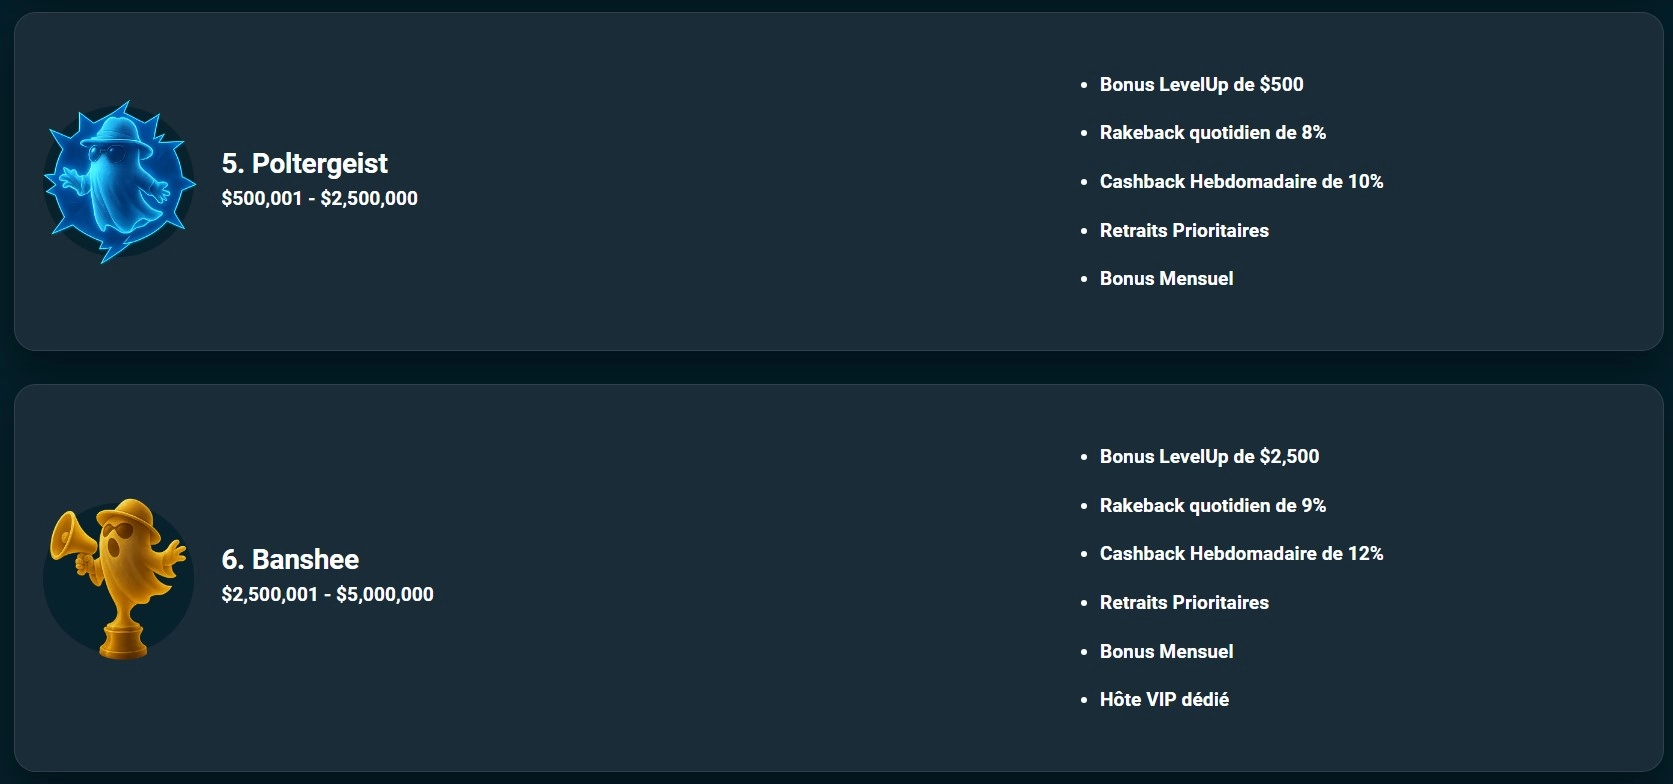The width and height of the screenshot is (1673, 784).
Task: Click Banshee 'Retraits Prioritaires' item
Action: coord(1184,602)
